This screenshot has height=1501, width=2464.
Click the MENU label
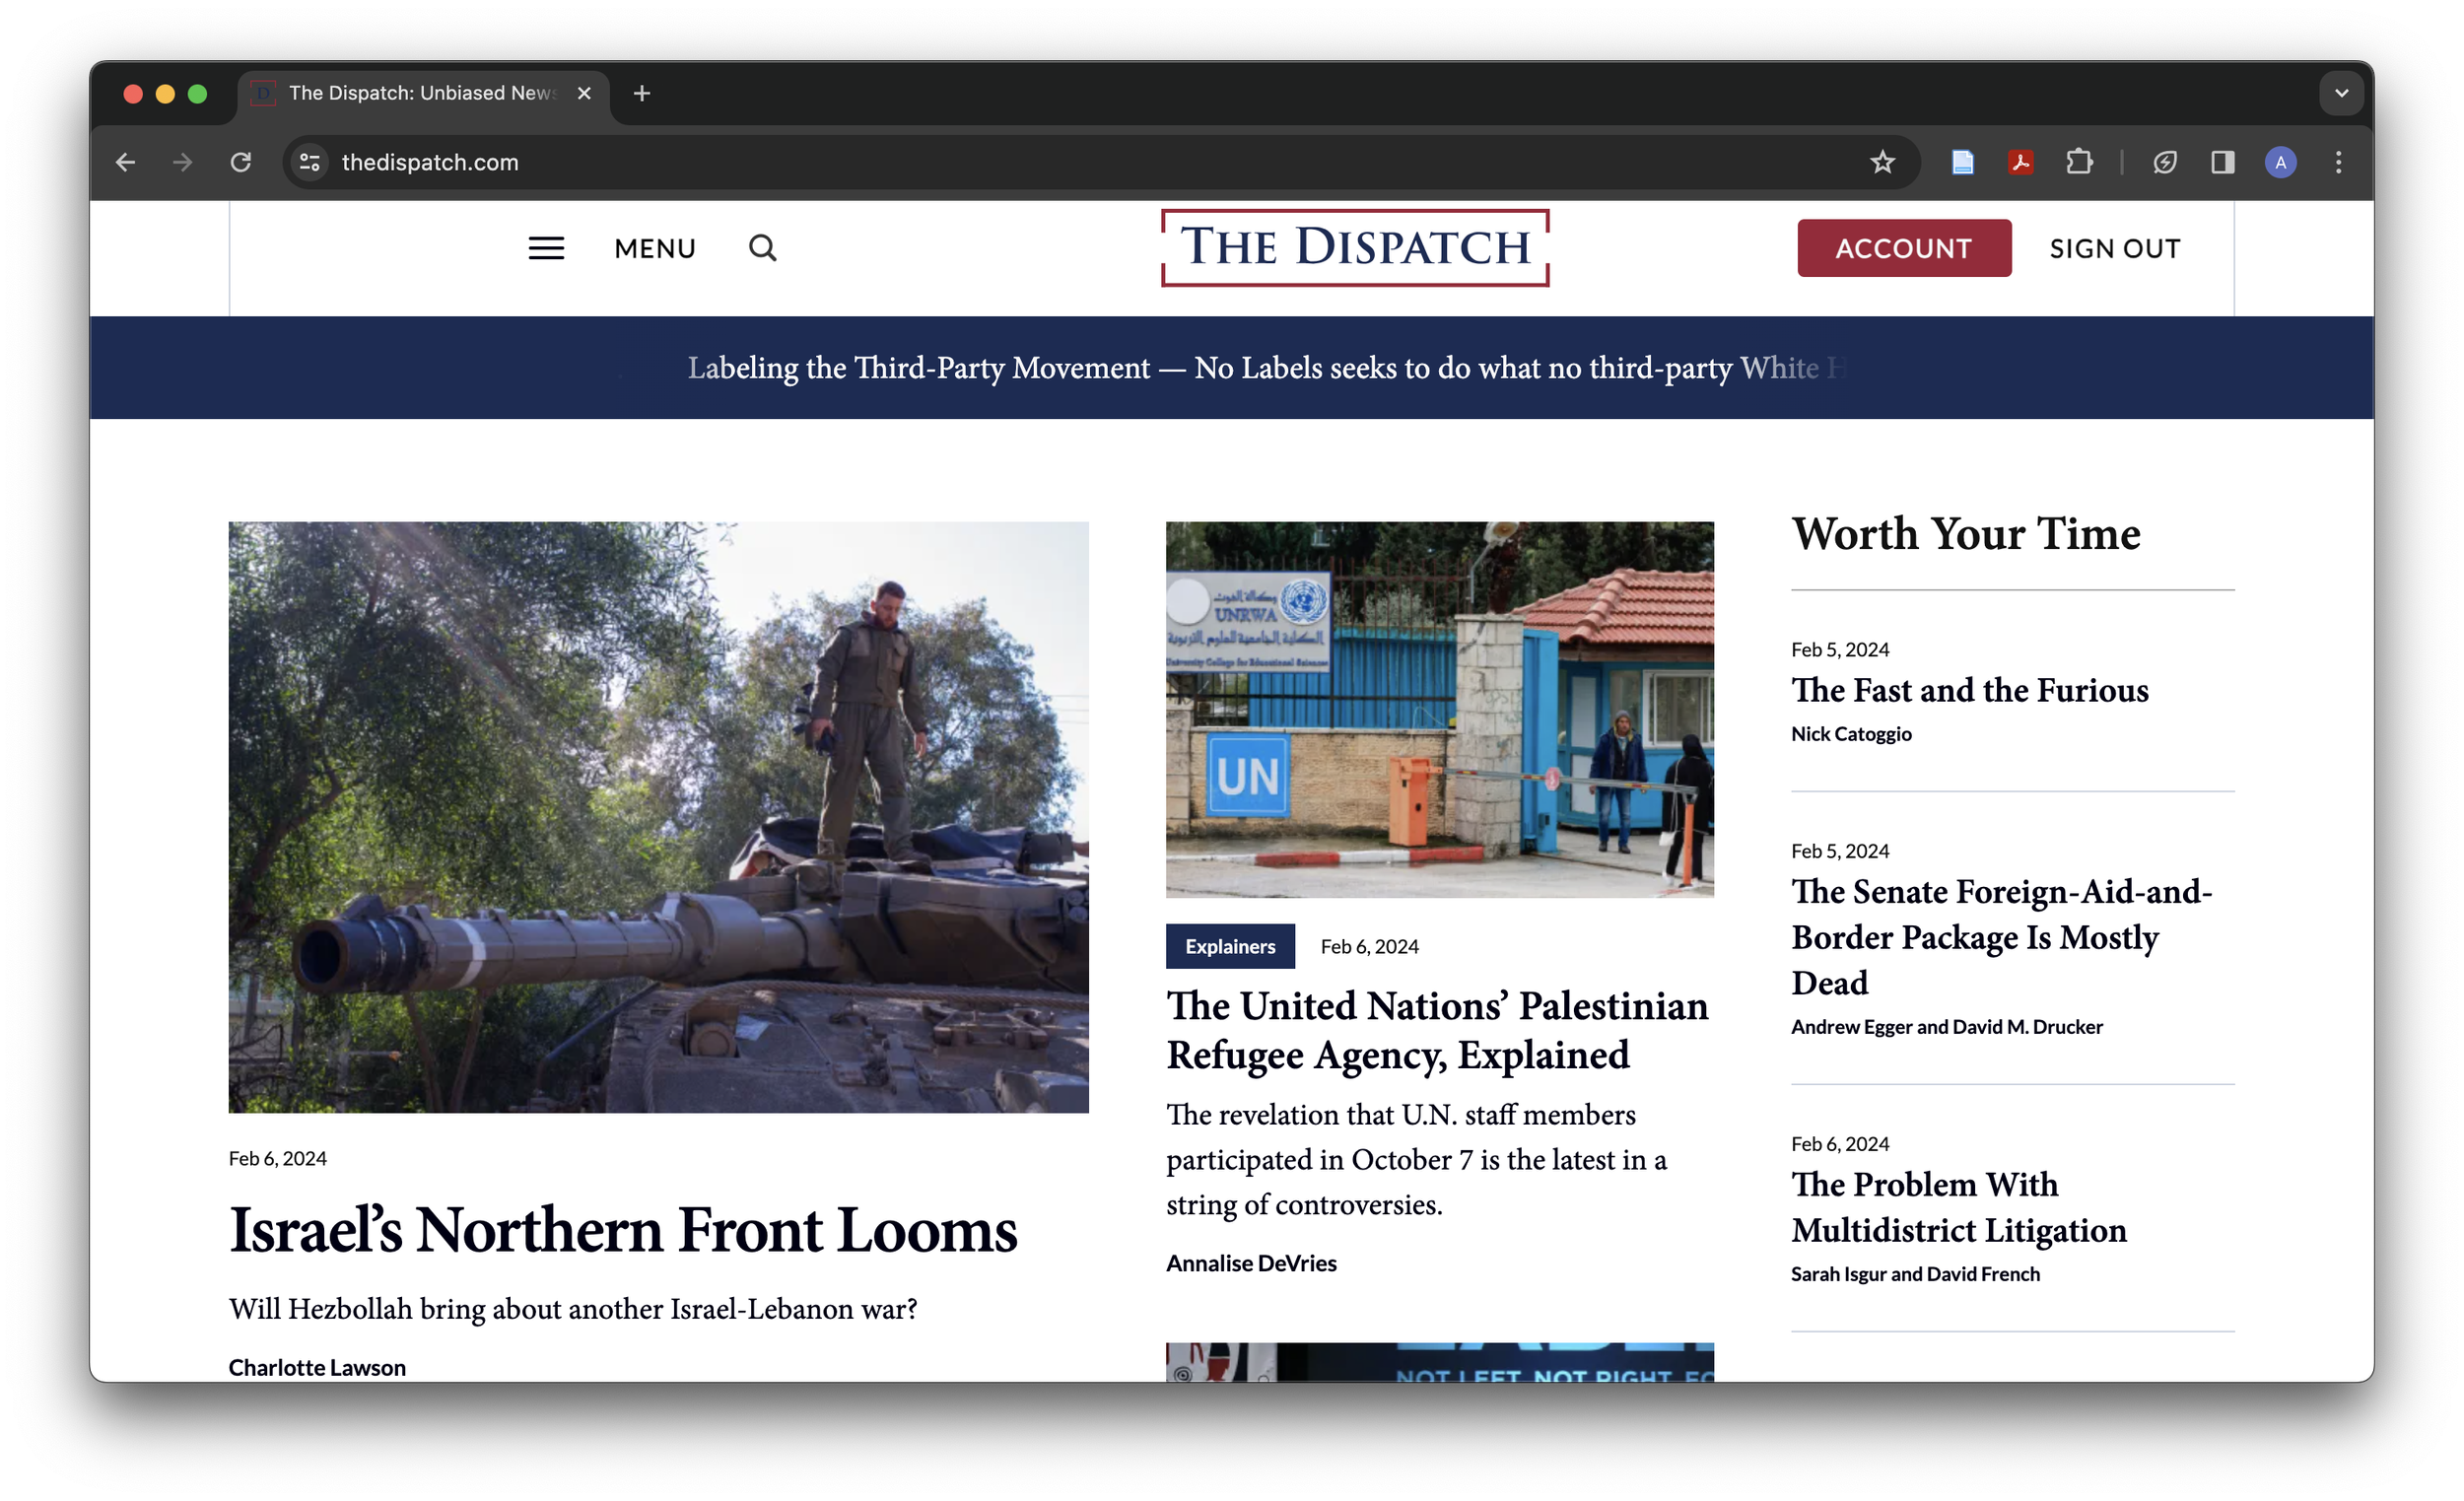pyautogui.click(x=655, y=249)
